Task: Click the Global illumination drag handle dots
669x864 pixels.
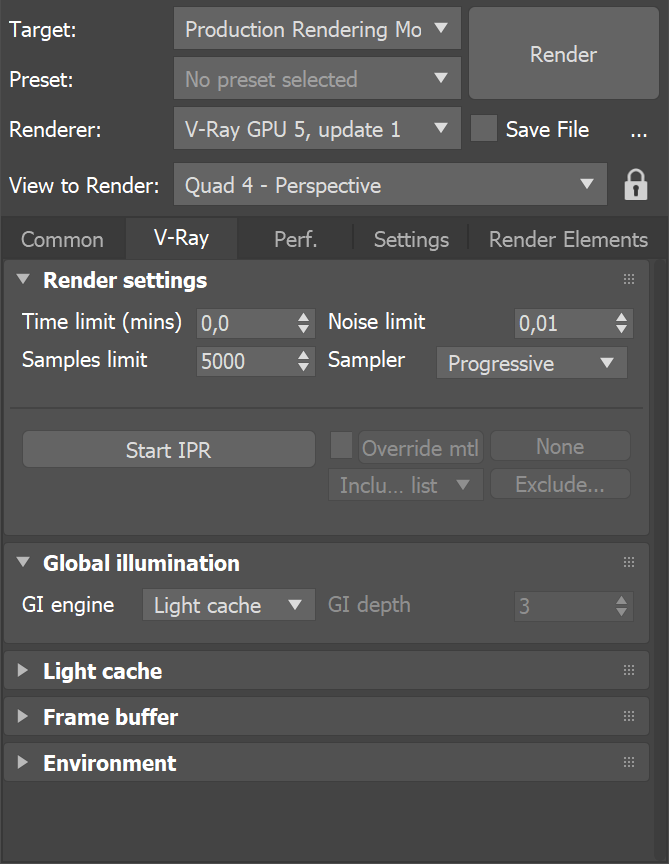Action: coord(628,562)
